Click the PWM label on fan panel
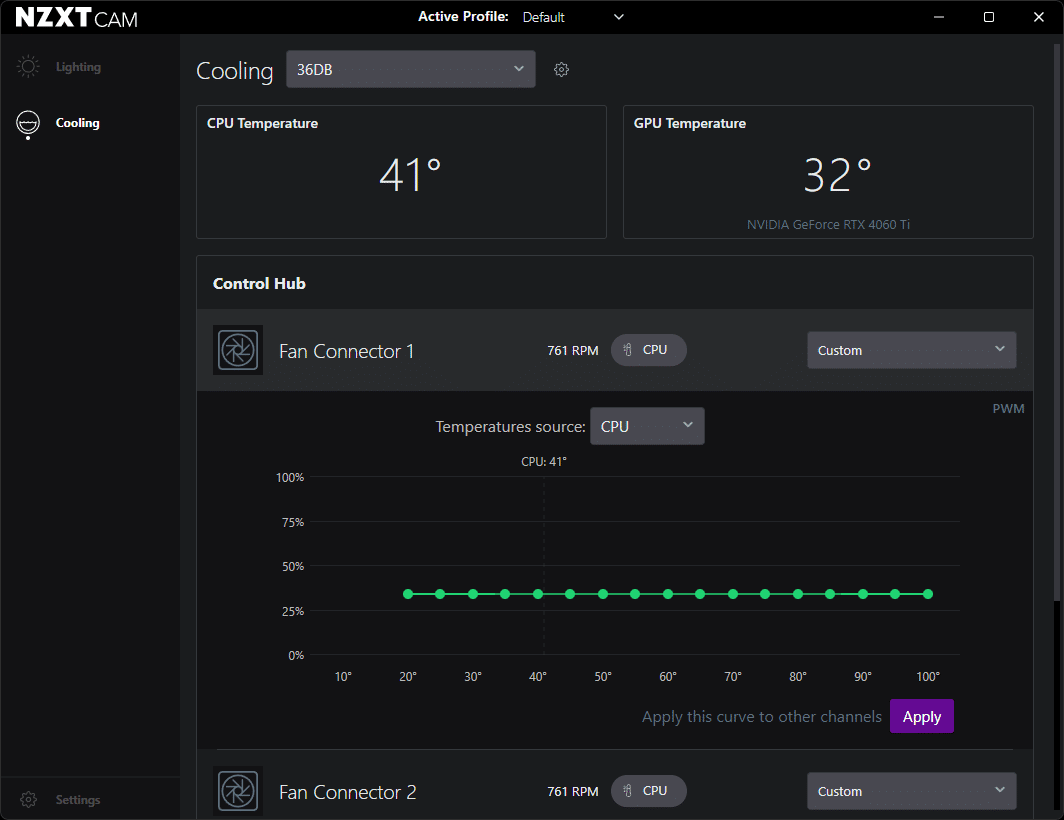 (1008, 408)
